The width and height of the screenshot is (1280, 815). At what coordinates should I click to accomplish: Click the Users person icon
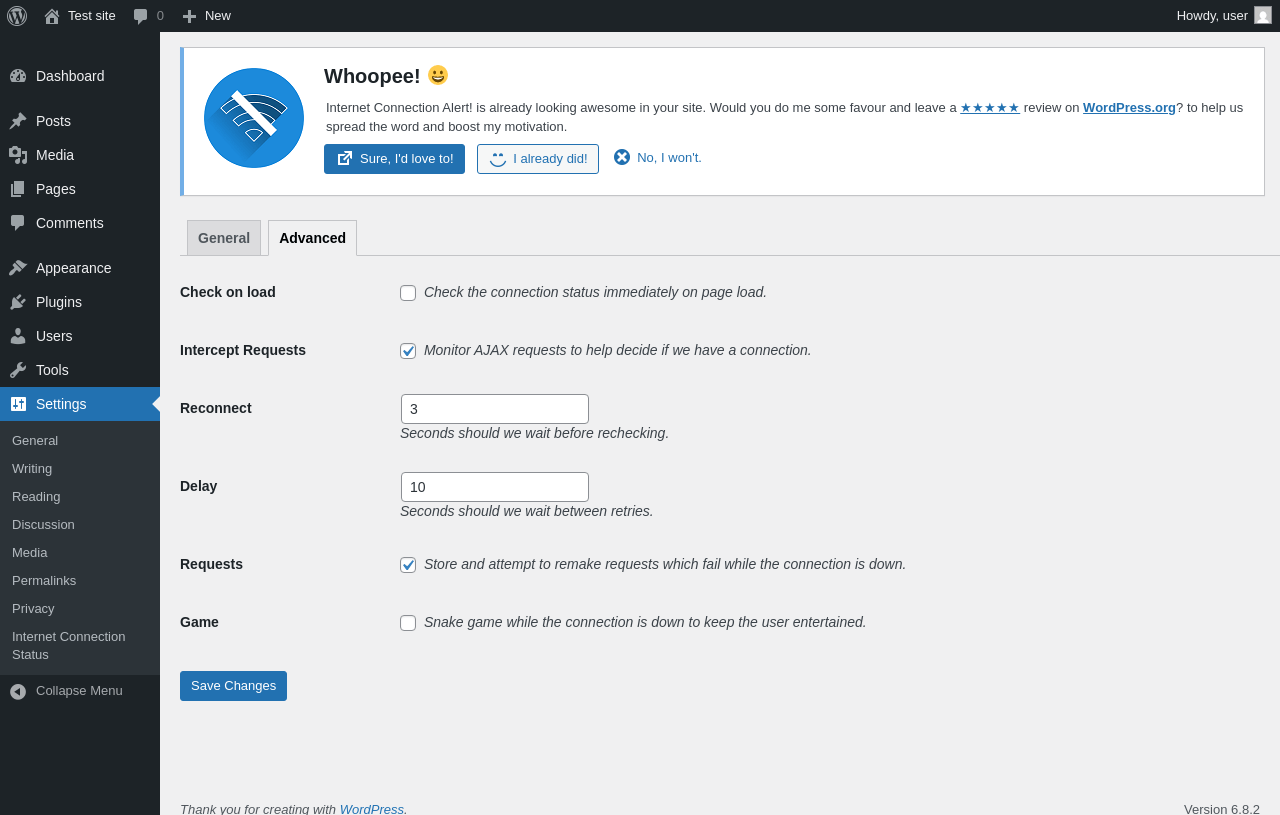coord(18,336)
